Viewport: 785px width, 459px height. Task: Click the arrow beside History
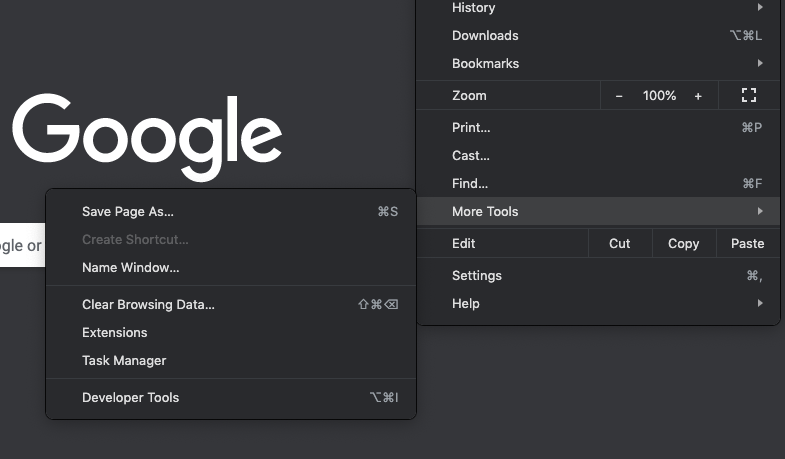point(760,7)
